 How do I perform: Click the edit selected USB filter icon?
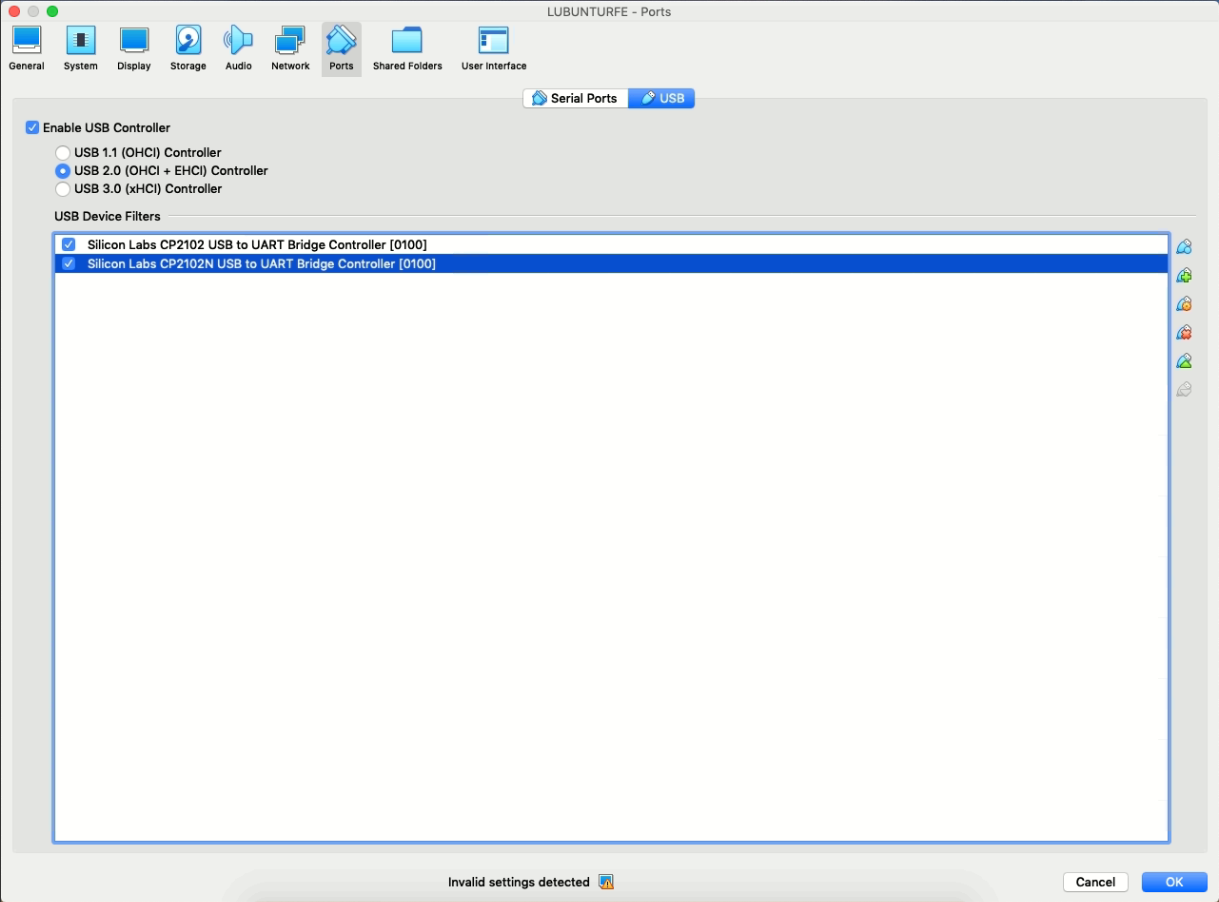[1184, 304]
